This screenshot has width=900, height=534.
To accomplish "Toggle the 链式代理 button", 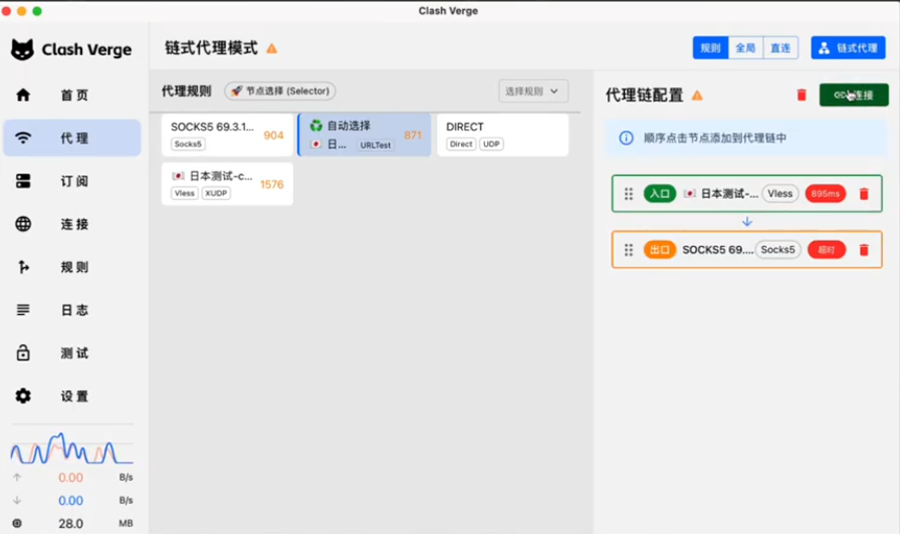I will 848,48.
